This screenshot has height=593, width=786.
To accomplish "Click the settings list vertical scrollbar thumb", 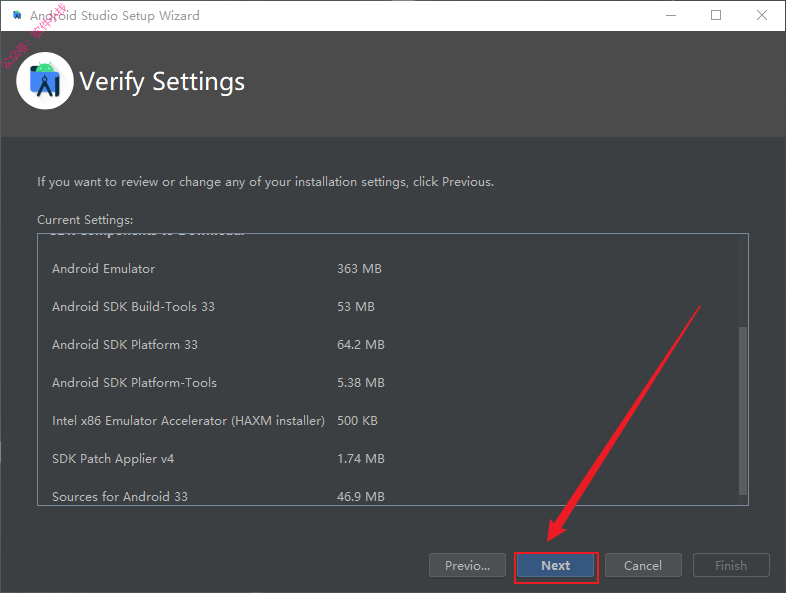I will tap(743, 411).
